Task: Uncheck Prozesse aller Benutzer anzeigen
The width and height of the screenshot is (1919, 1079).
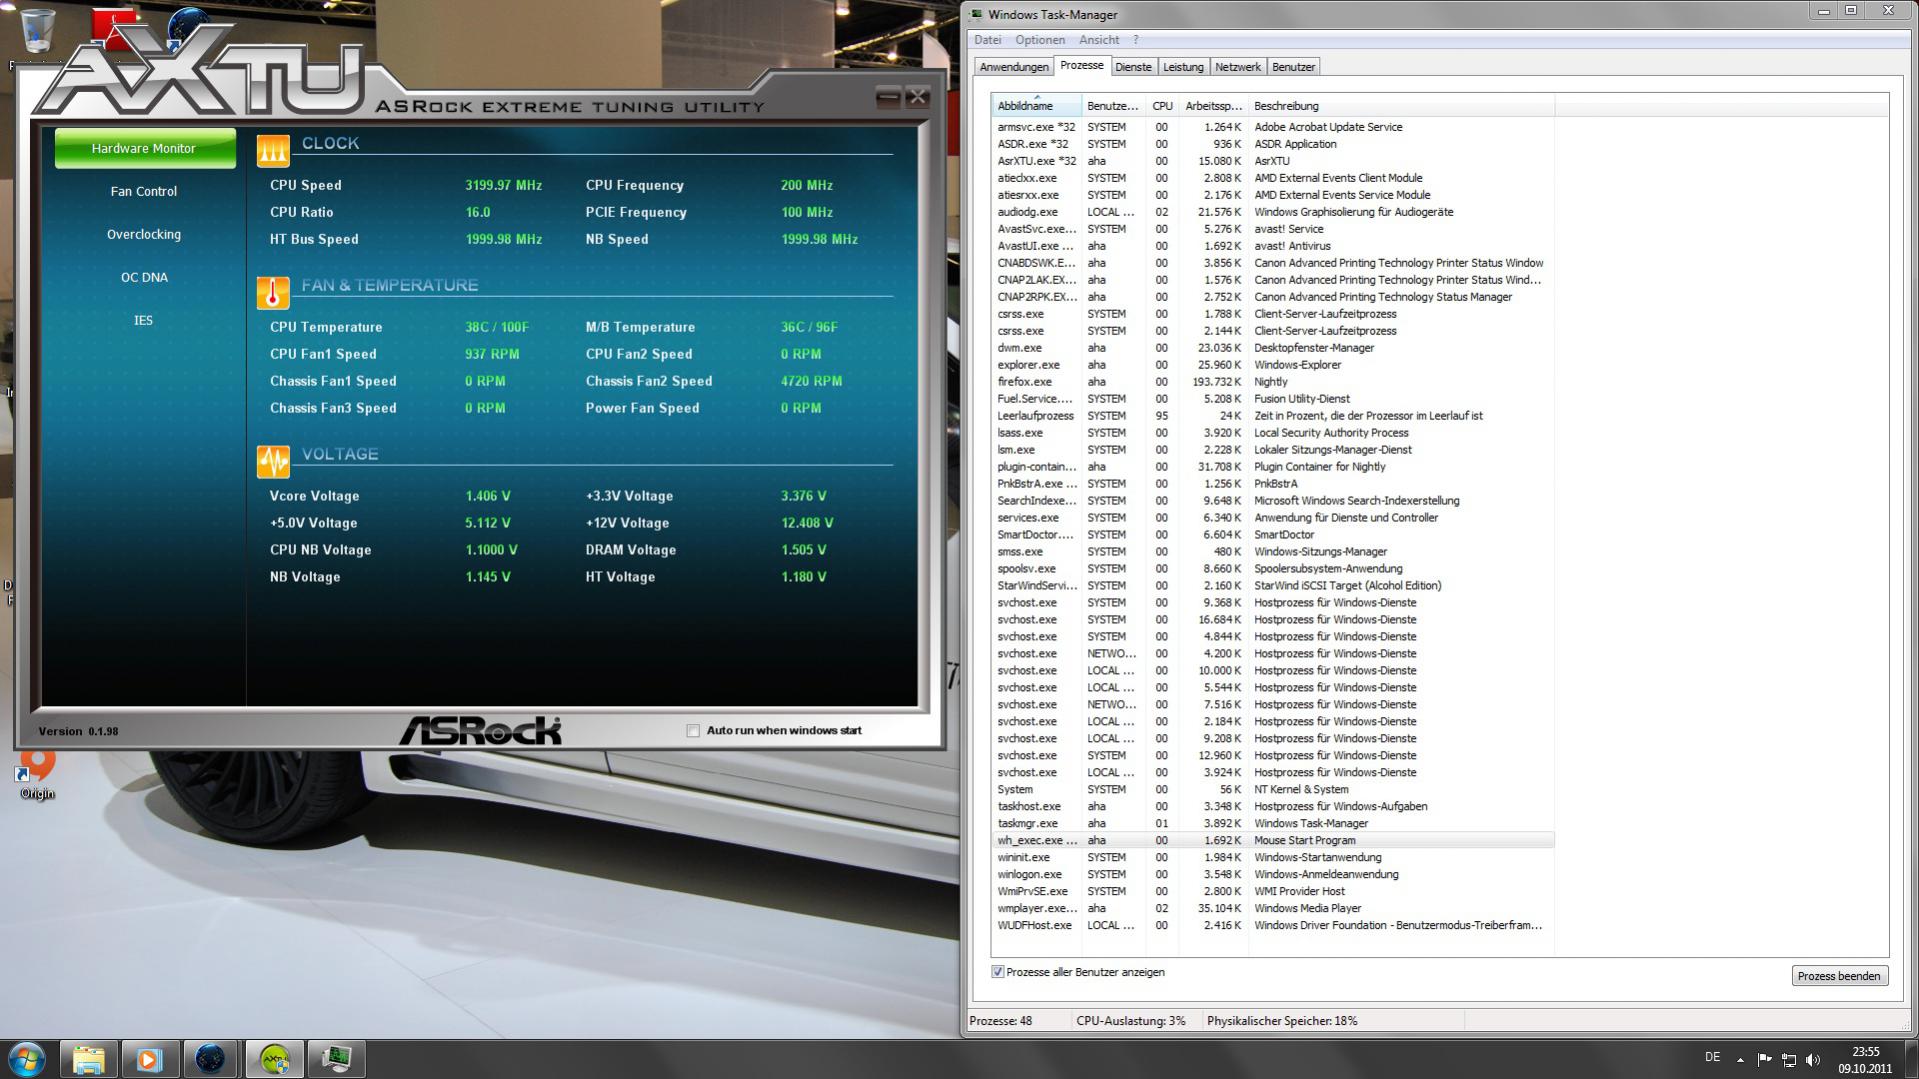Action: pyautogui.click(x=997, y=972)
